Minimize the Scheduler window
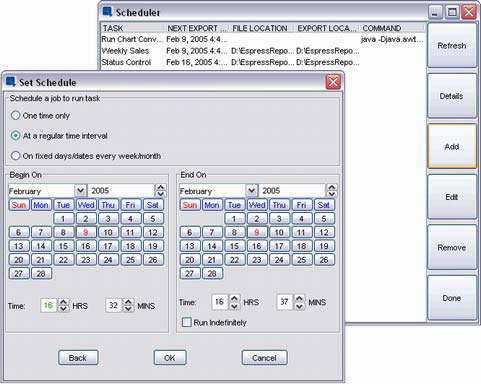 pos(435,12)
